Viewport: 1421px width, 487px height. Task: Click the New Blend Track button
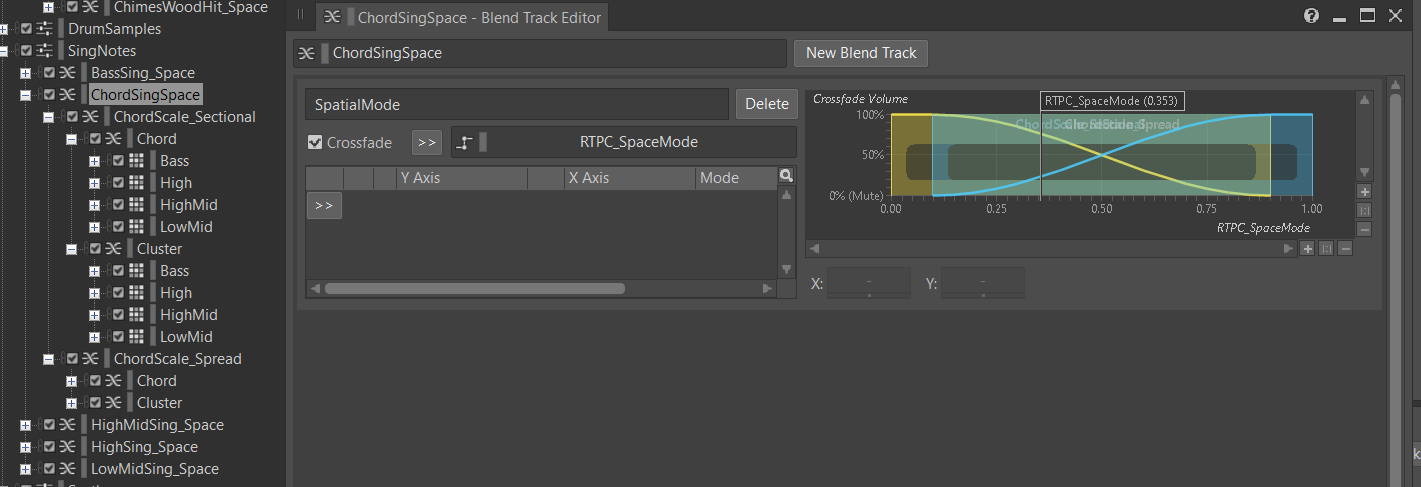[x=861, y=53]
